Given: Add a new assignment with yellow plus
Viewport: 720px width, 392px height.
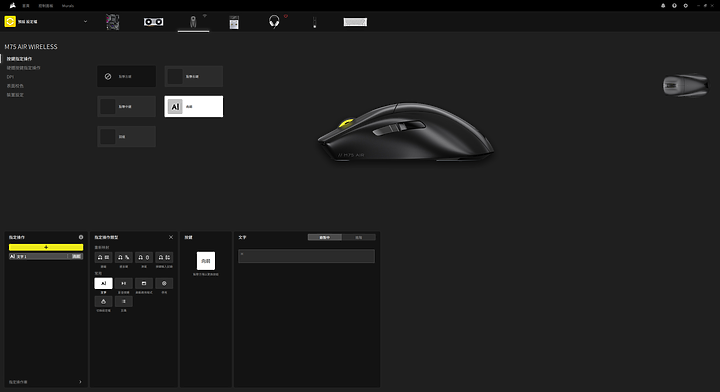Looking at the screenshot, I should coord(46,247).
